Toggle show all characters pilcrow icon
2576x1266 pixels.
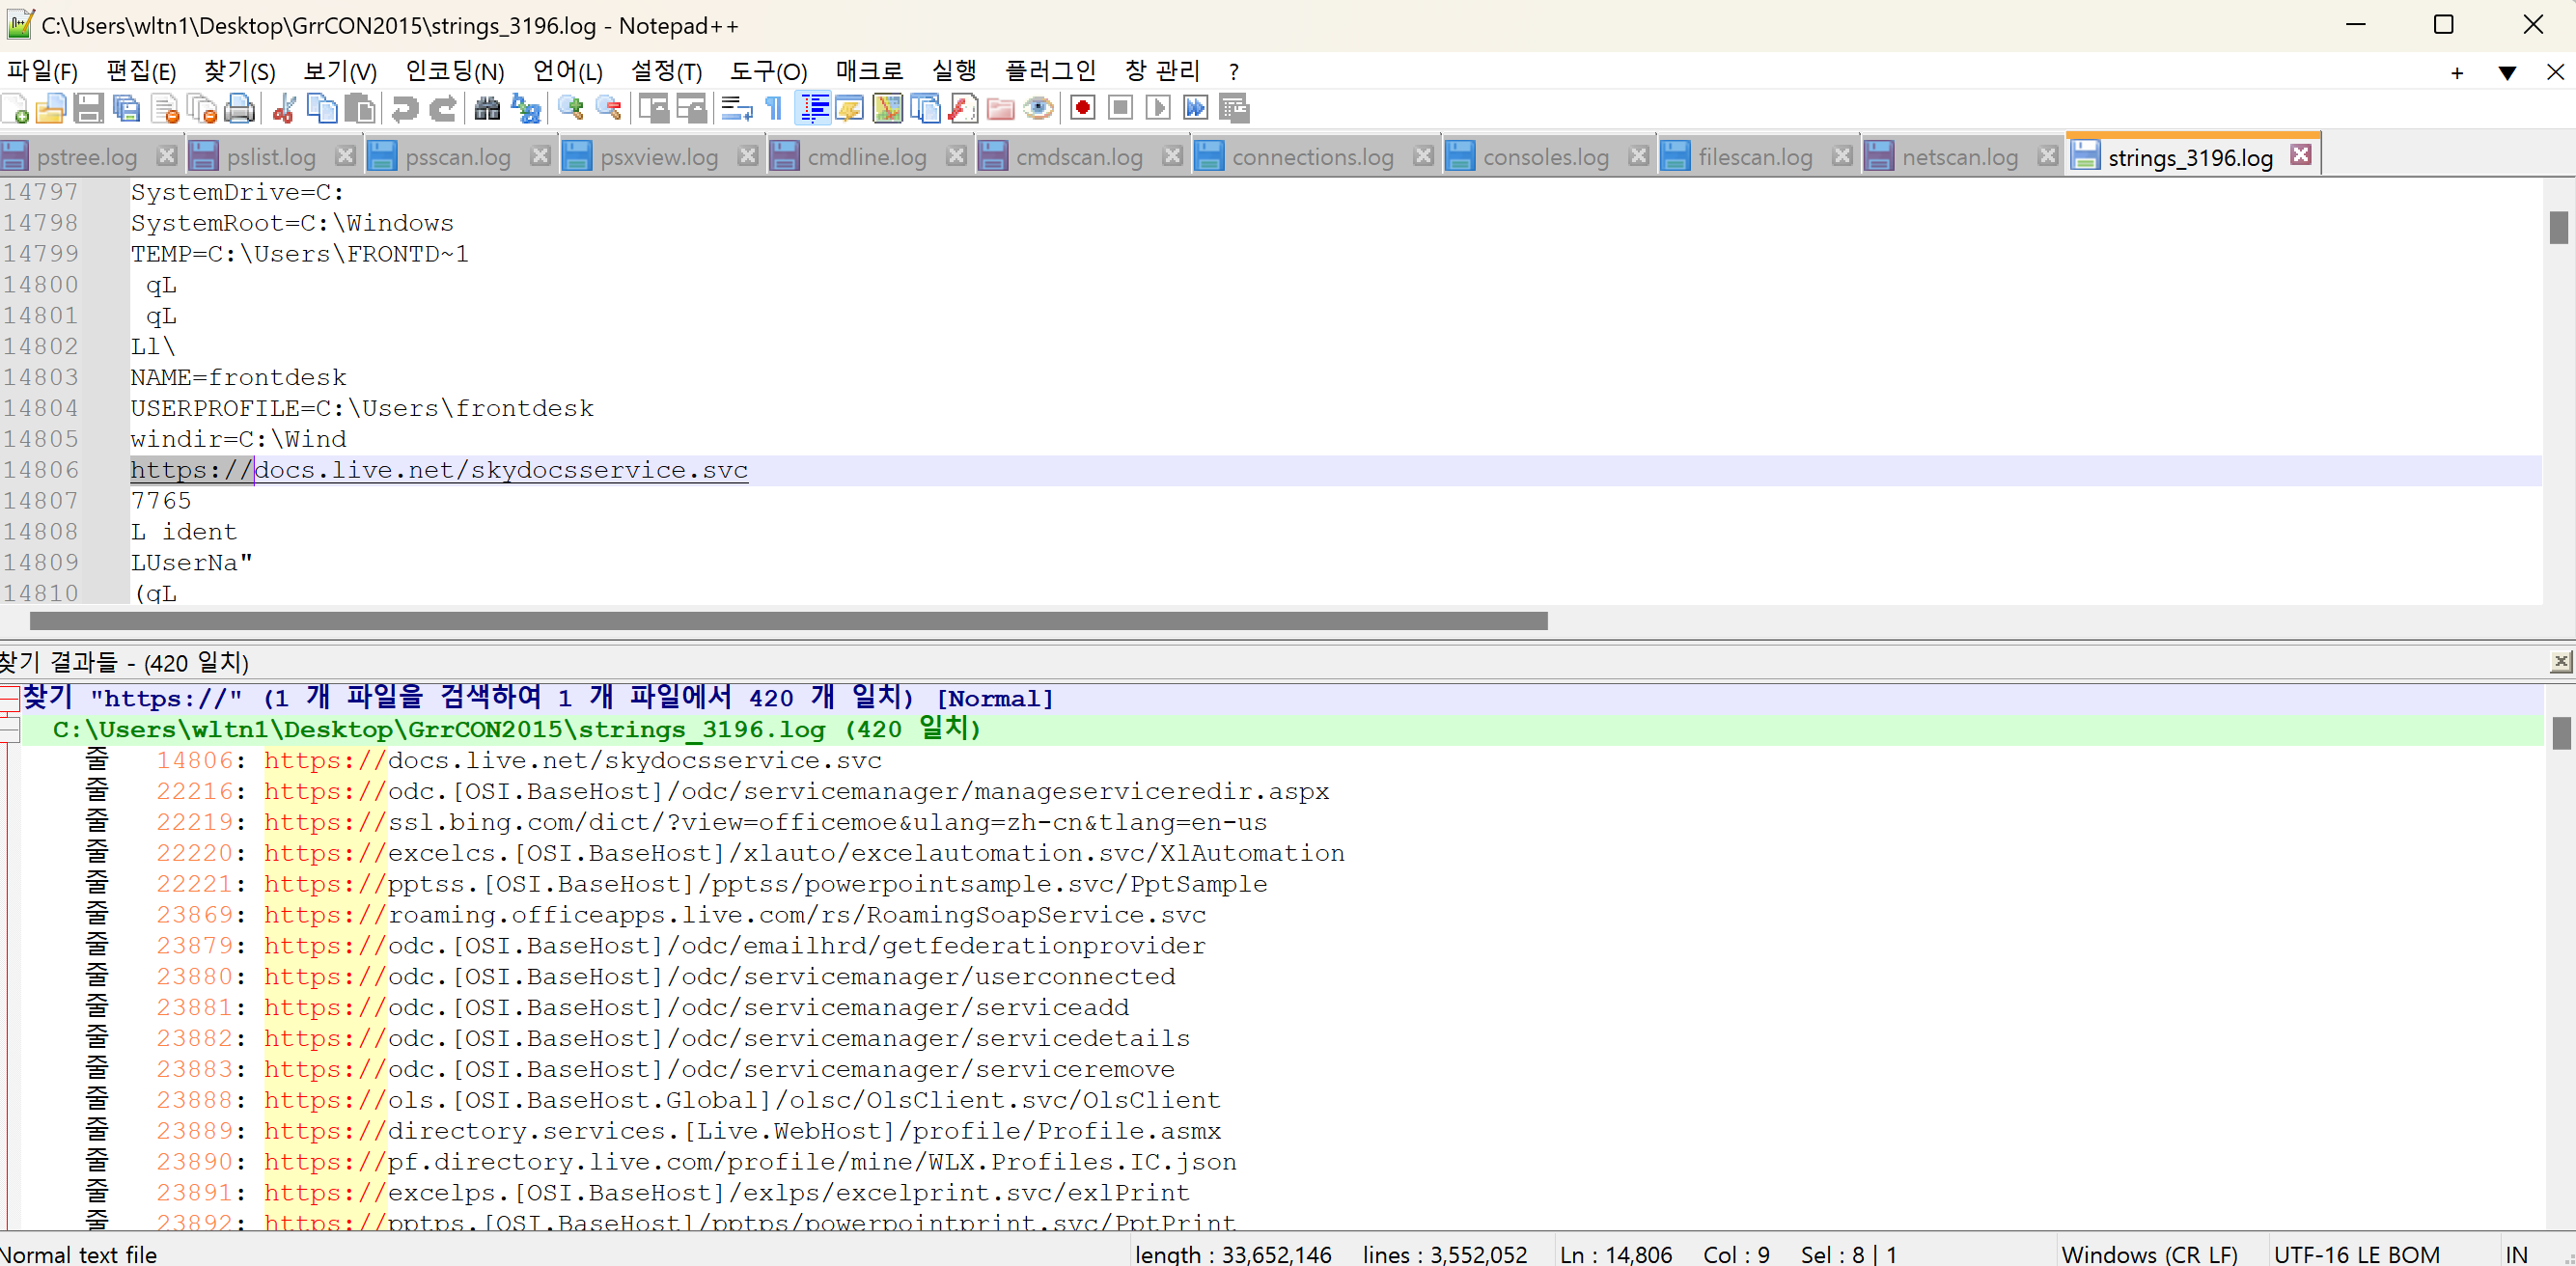tap(774, 108)
